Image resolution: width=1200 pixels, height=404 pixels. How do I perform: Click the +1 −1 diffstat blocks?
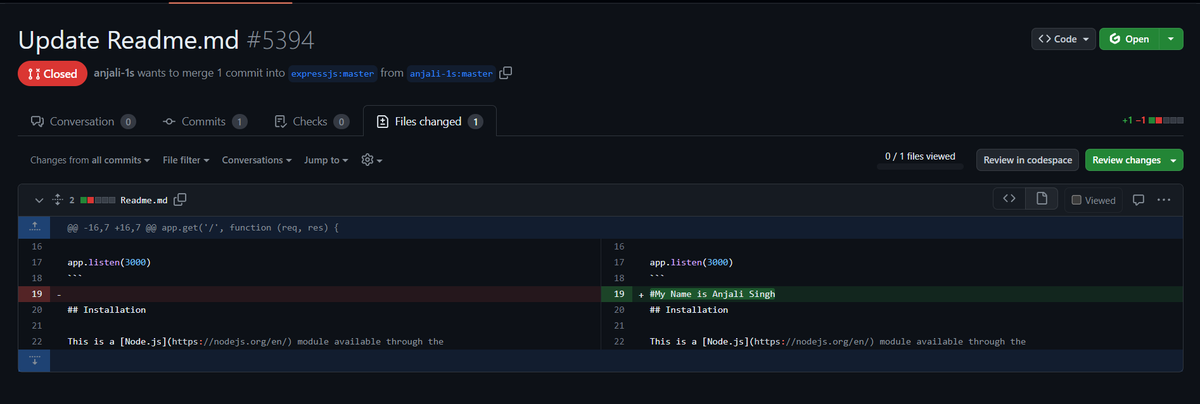click(1153, 122)
